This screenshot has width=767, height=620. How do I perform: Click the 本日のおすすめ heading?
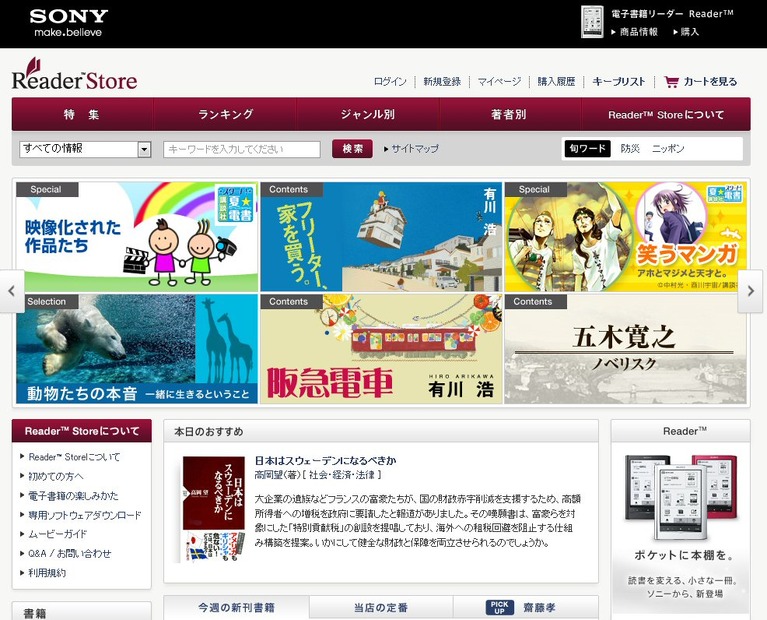coord(209,432)
